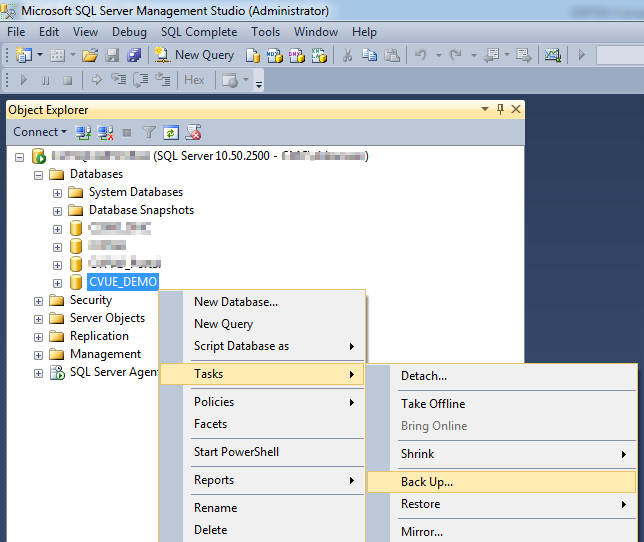Click the Filter funnel icon in Object Explorer
The image size is (644, 542).
(x=149, y=132)
